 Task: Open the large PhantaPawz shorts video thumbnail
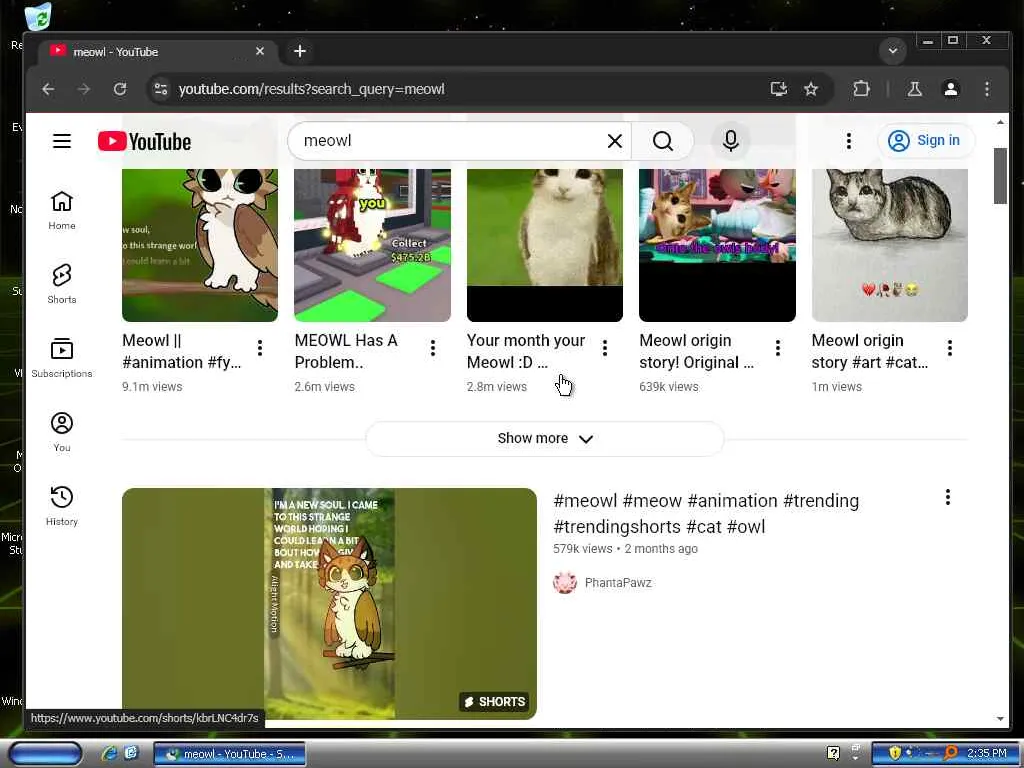point(329,603)
